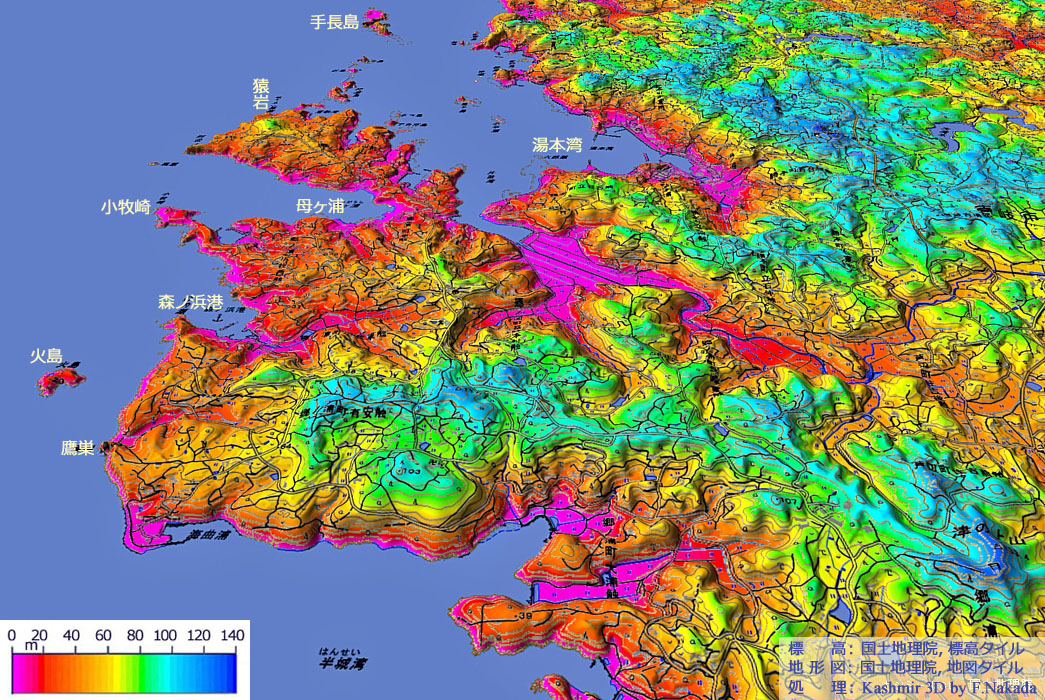Select the 猿岩 label on the map
The image size is (1045, 700).
261,95
